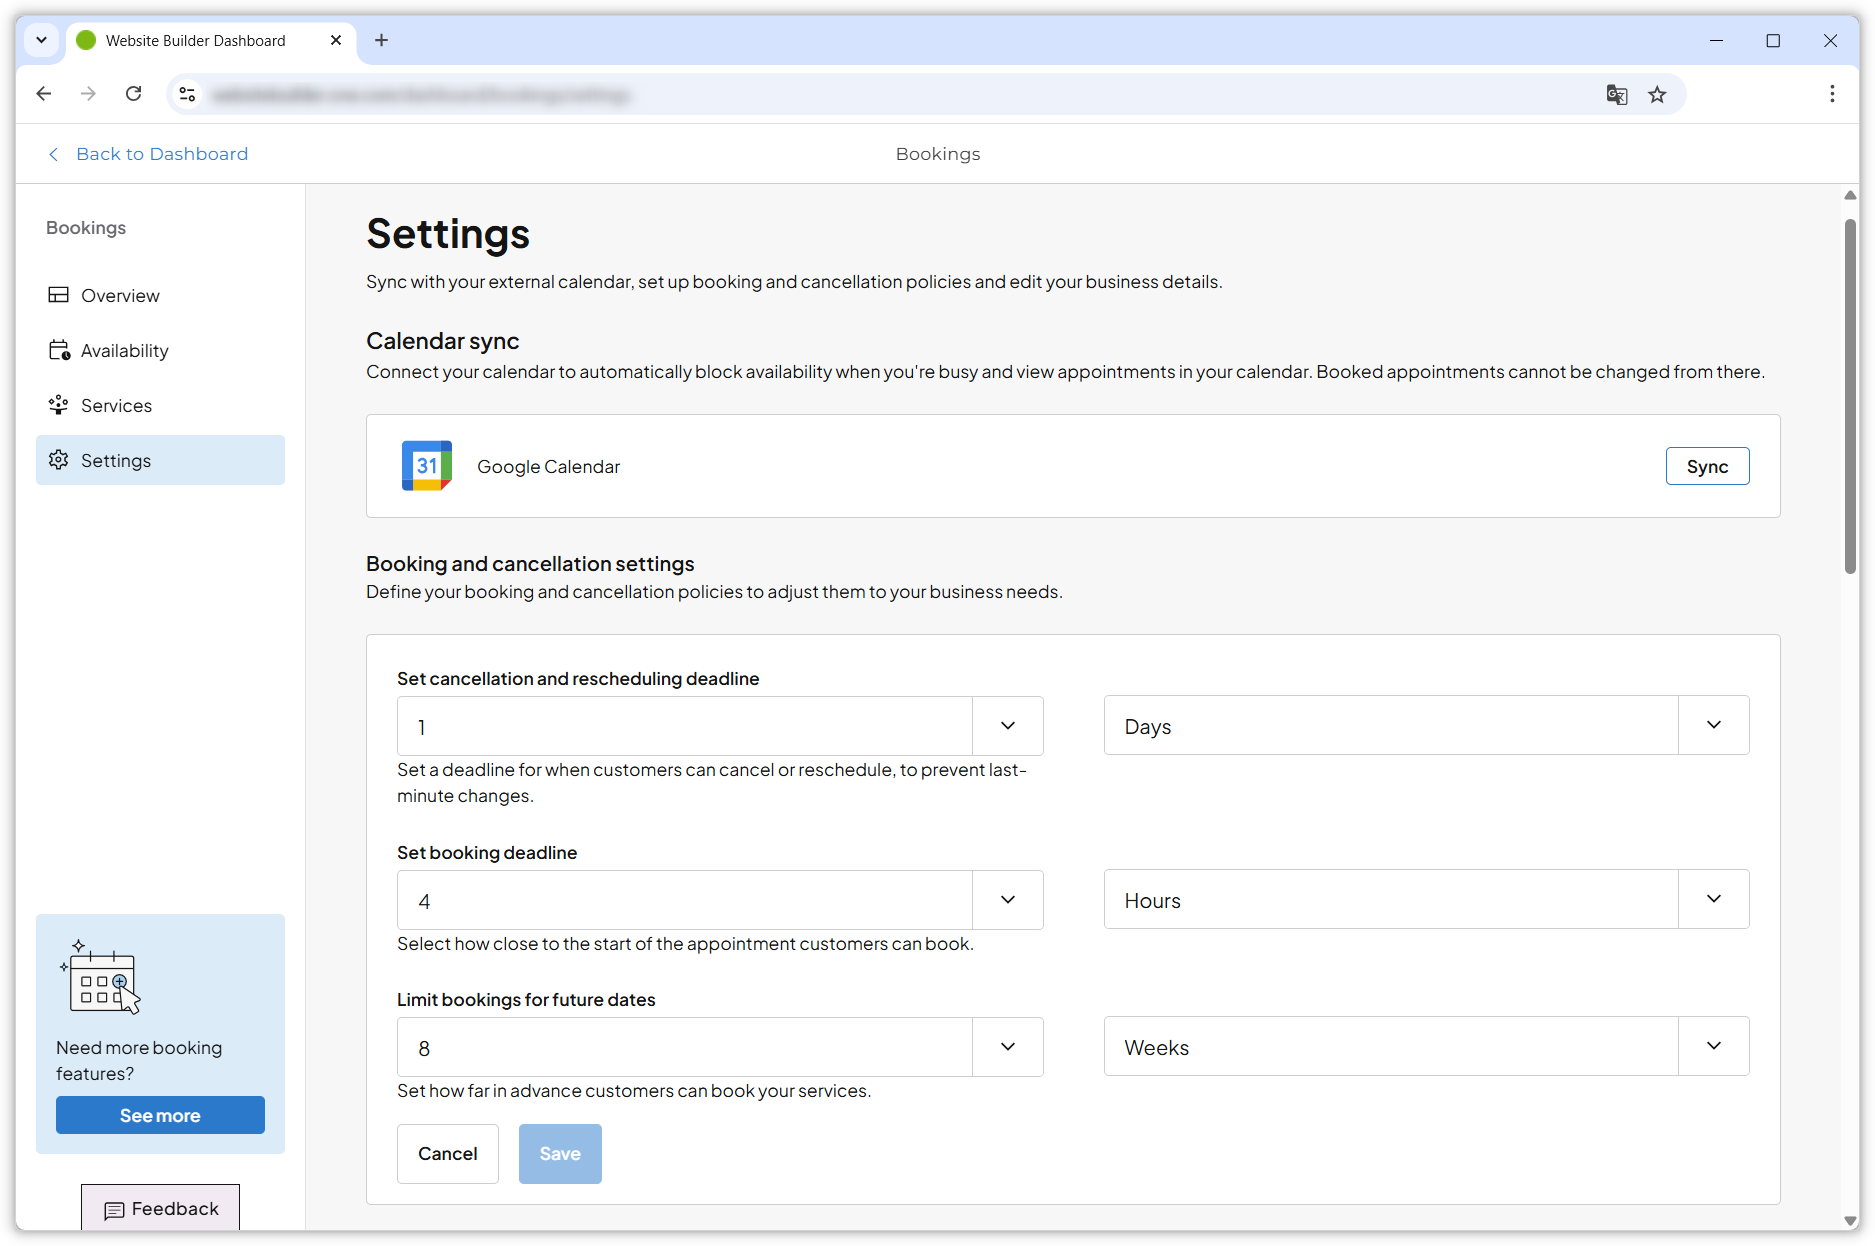1875x1246 pixels.
Task: Click the Google Calendar icon
Action: pos(426,466)
